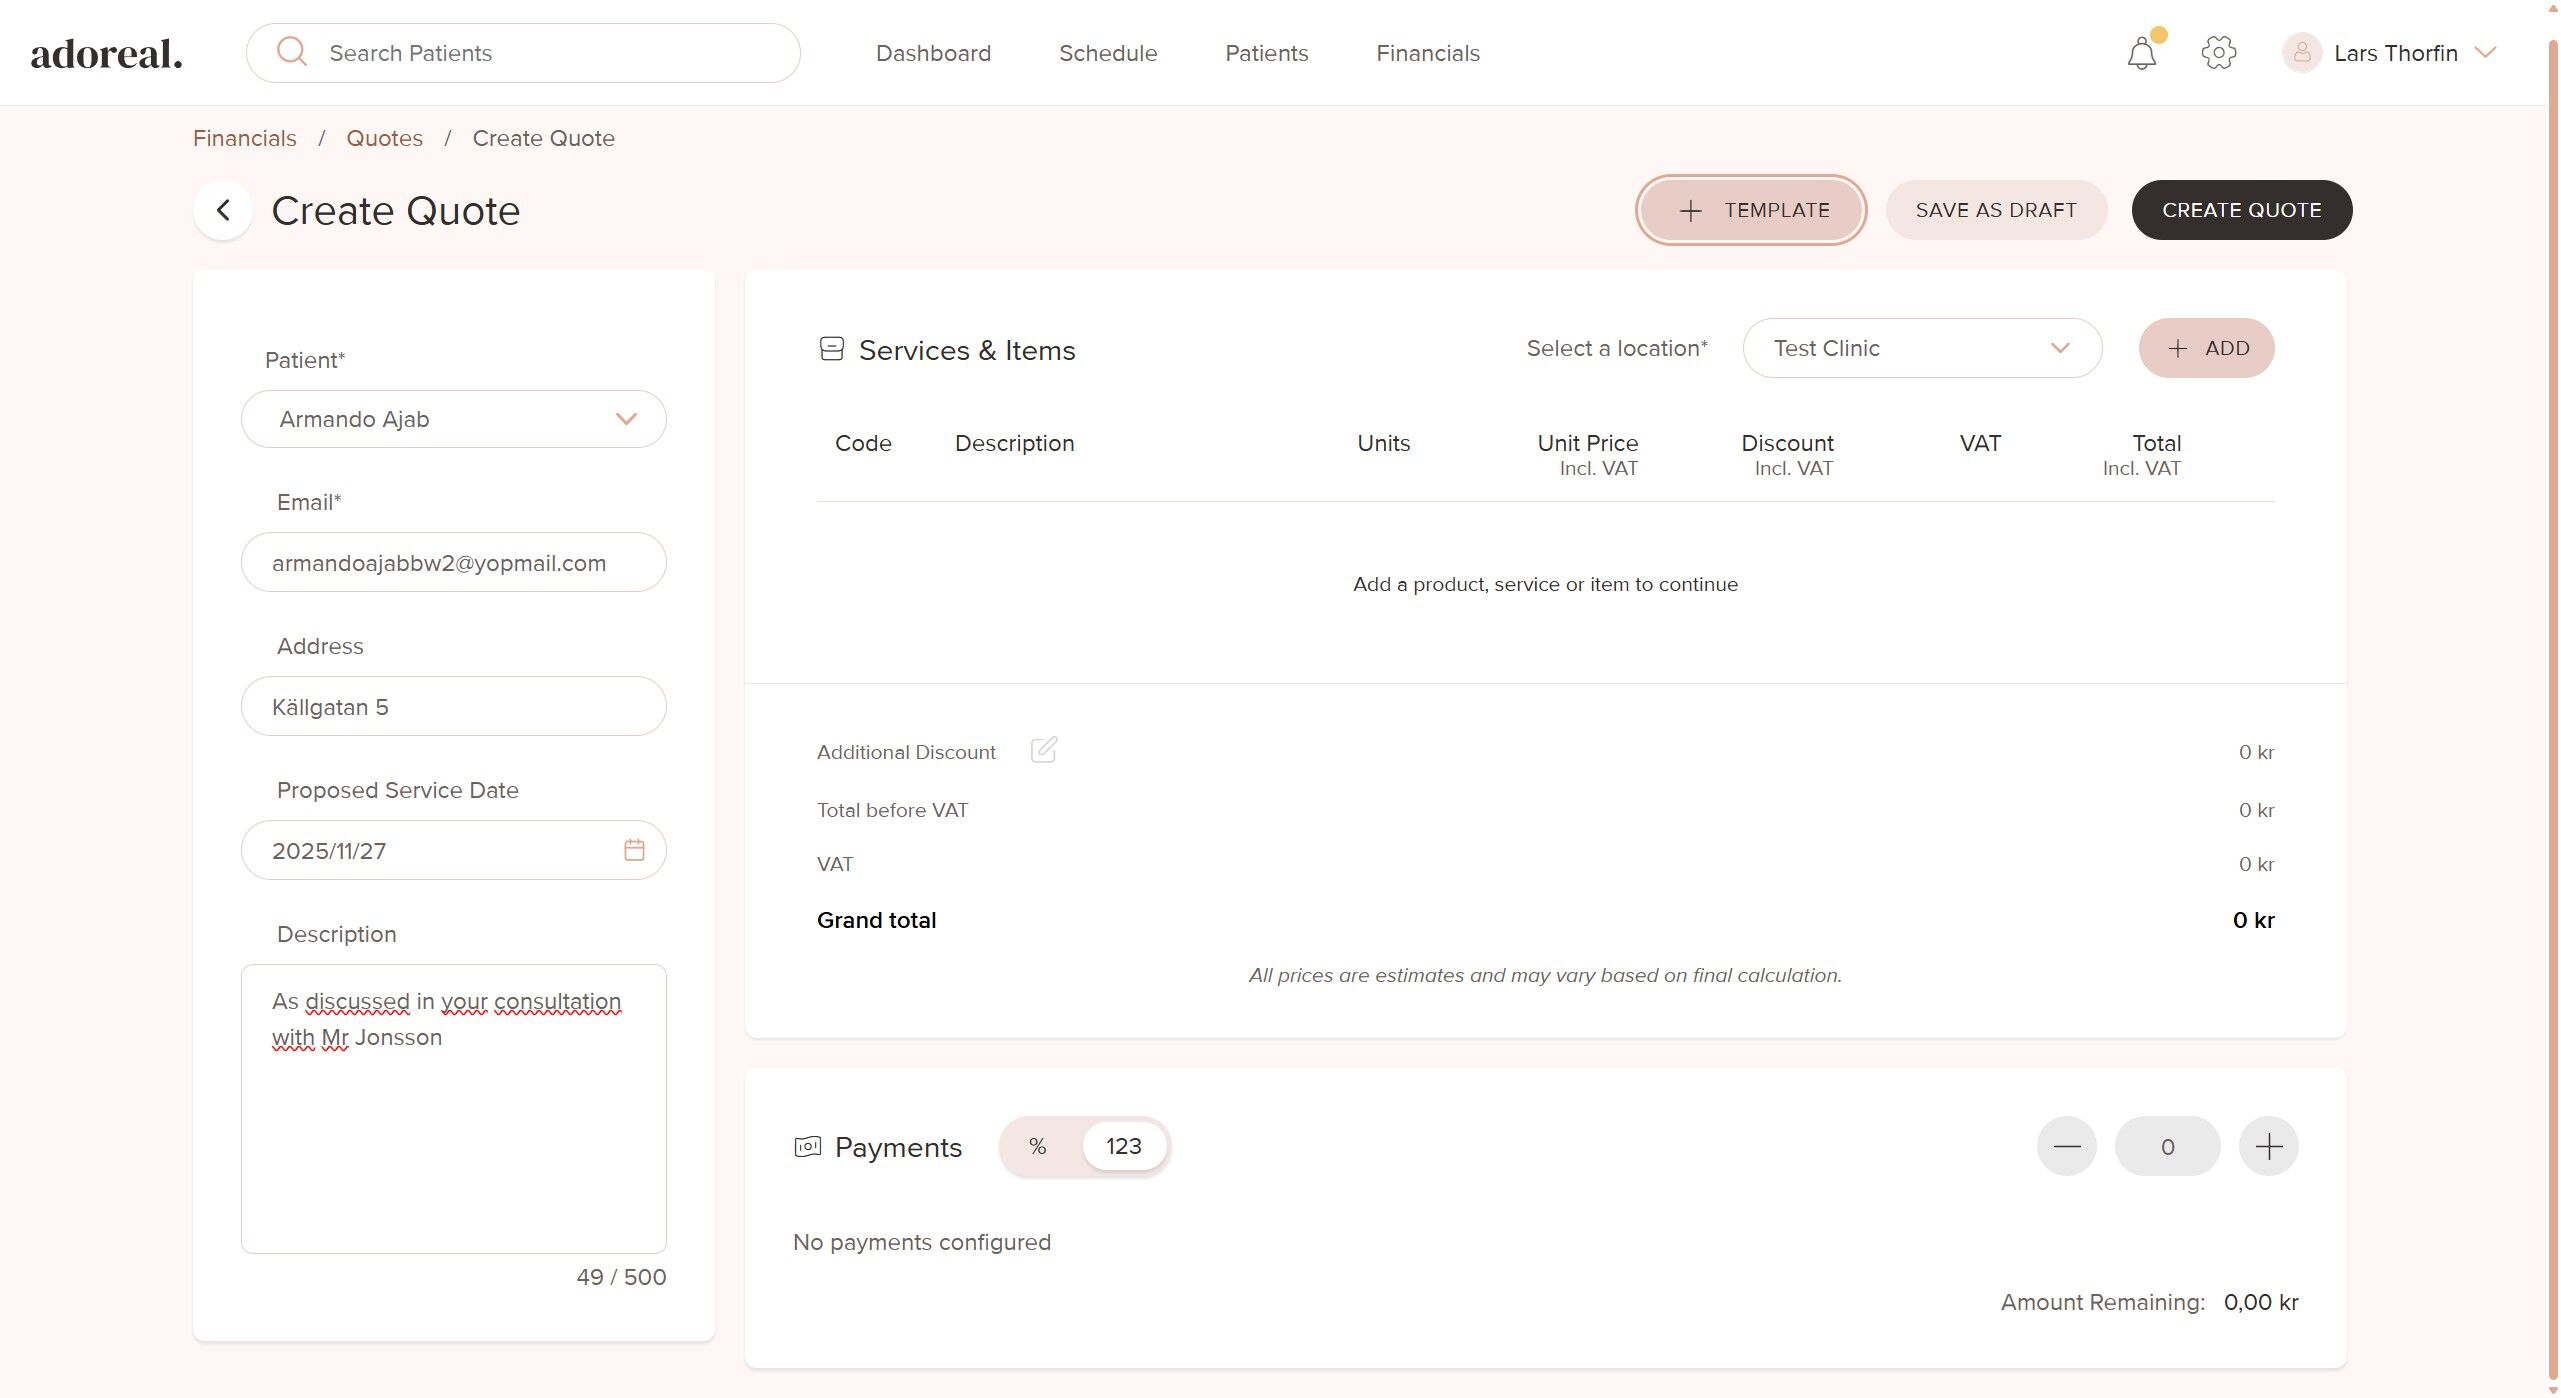Click Lars Thorfin's profile avatar

(x=2301, y=53)
